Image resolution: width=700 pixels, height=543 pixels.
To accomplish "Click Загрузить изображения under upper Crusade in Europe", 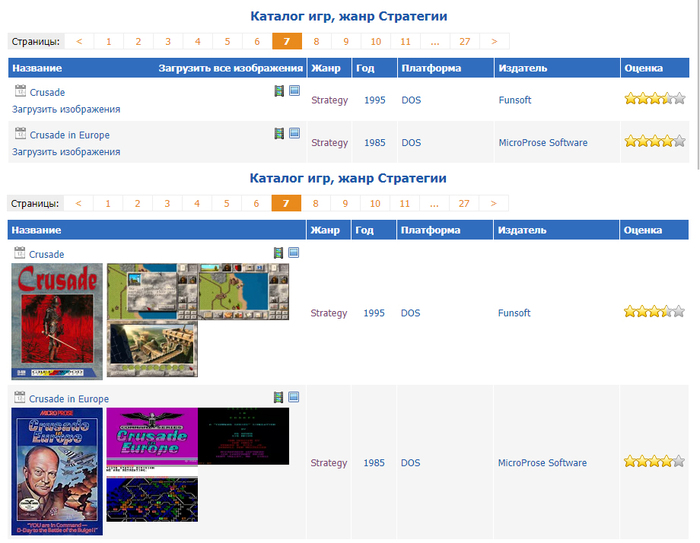I will pyautogui.click(x=66, y=152).
